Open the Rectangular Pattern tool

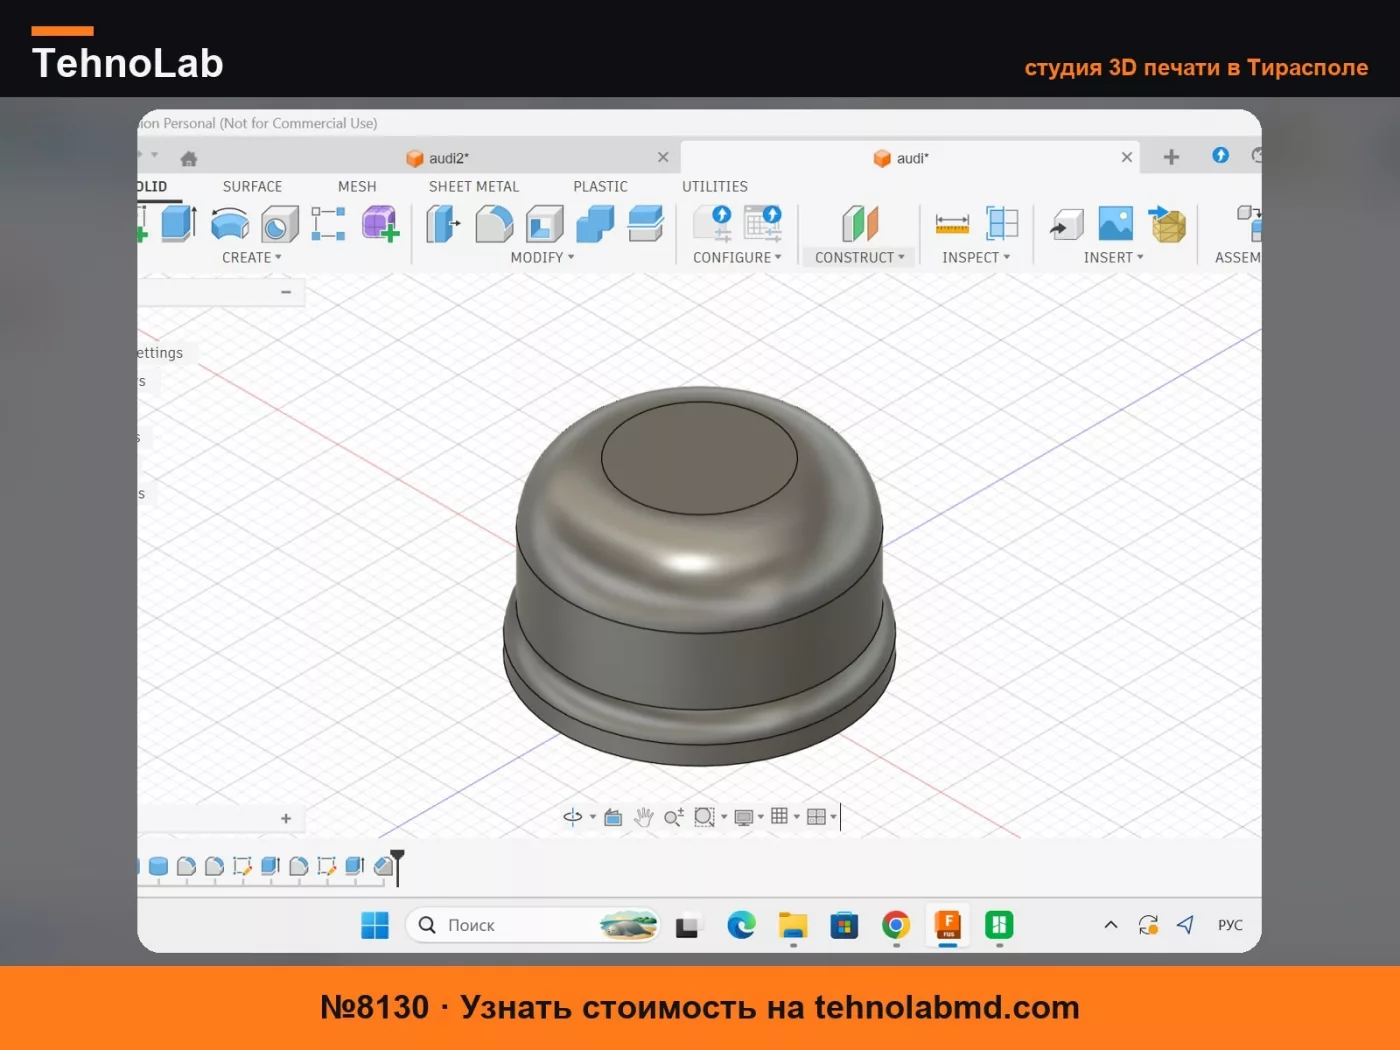click(328, 224)
